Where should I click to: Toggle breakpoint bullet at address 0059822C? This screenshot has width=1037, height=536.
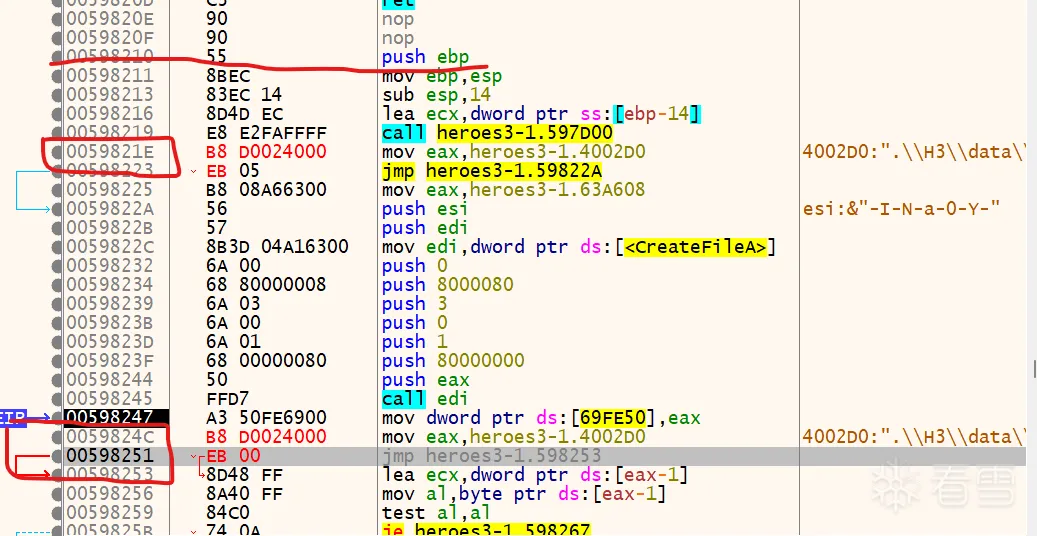(56, 247)
